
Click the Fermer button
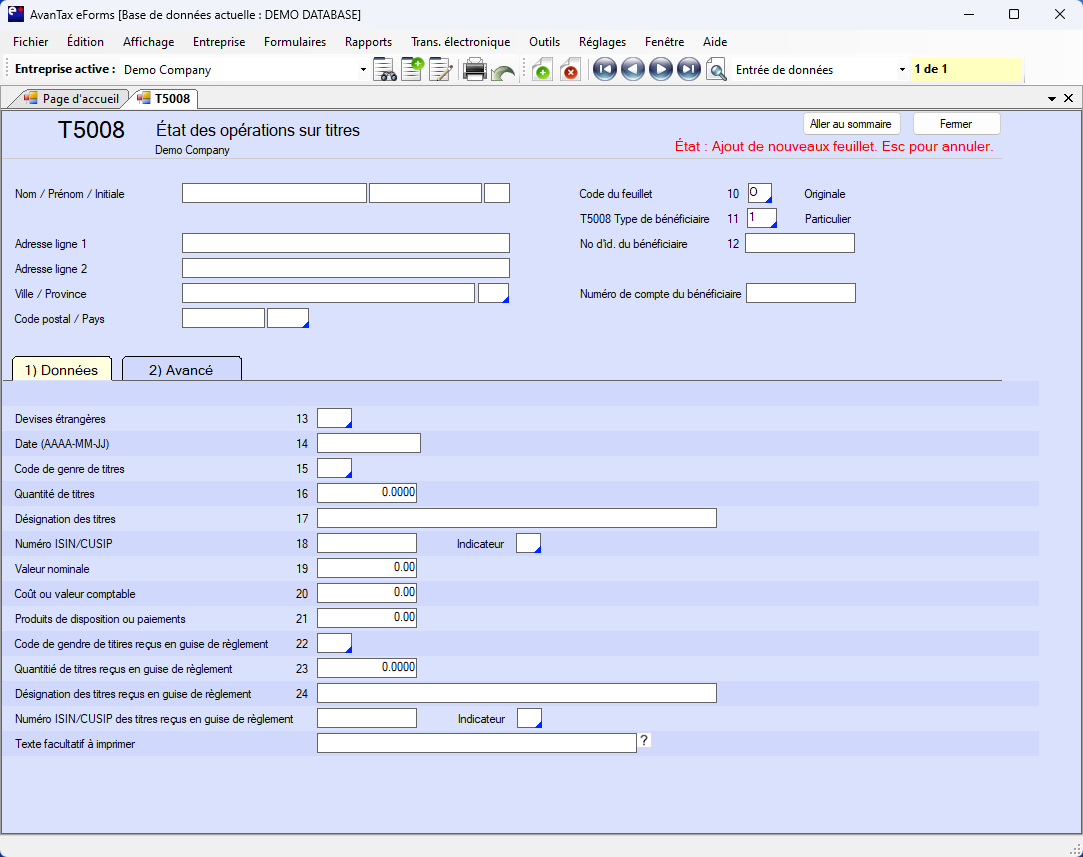(956, 124)
